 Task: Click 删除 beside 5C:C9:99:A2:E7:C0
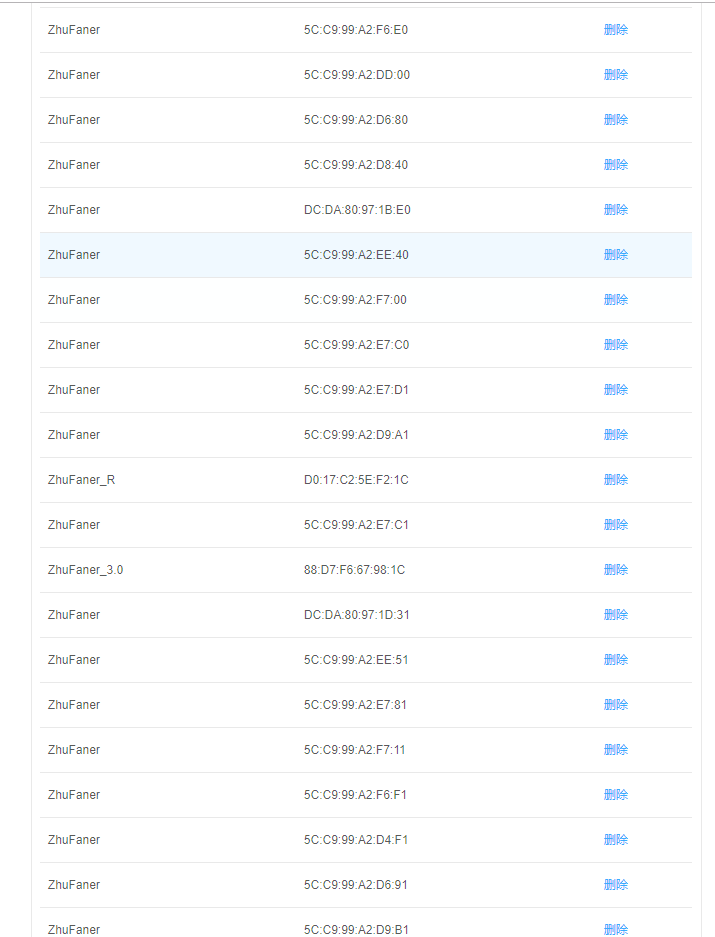click(x=616, y=345)
